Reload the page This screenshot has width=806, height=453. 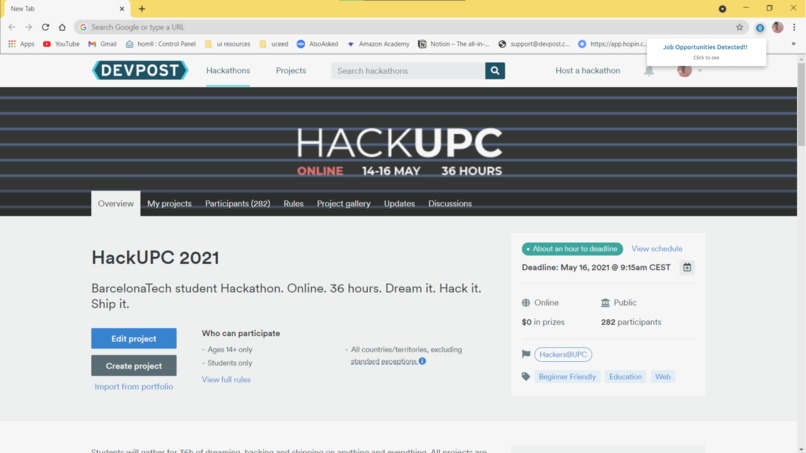pyautogui.click(x=45, y=27)
